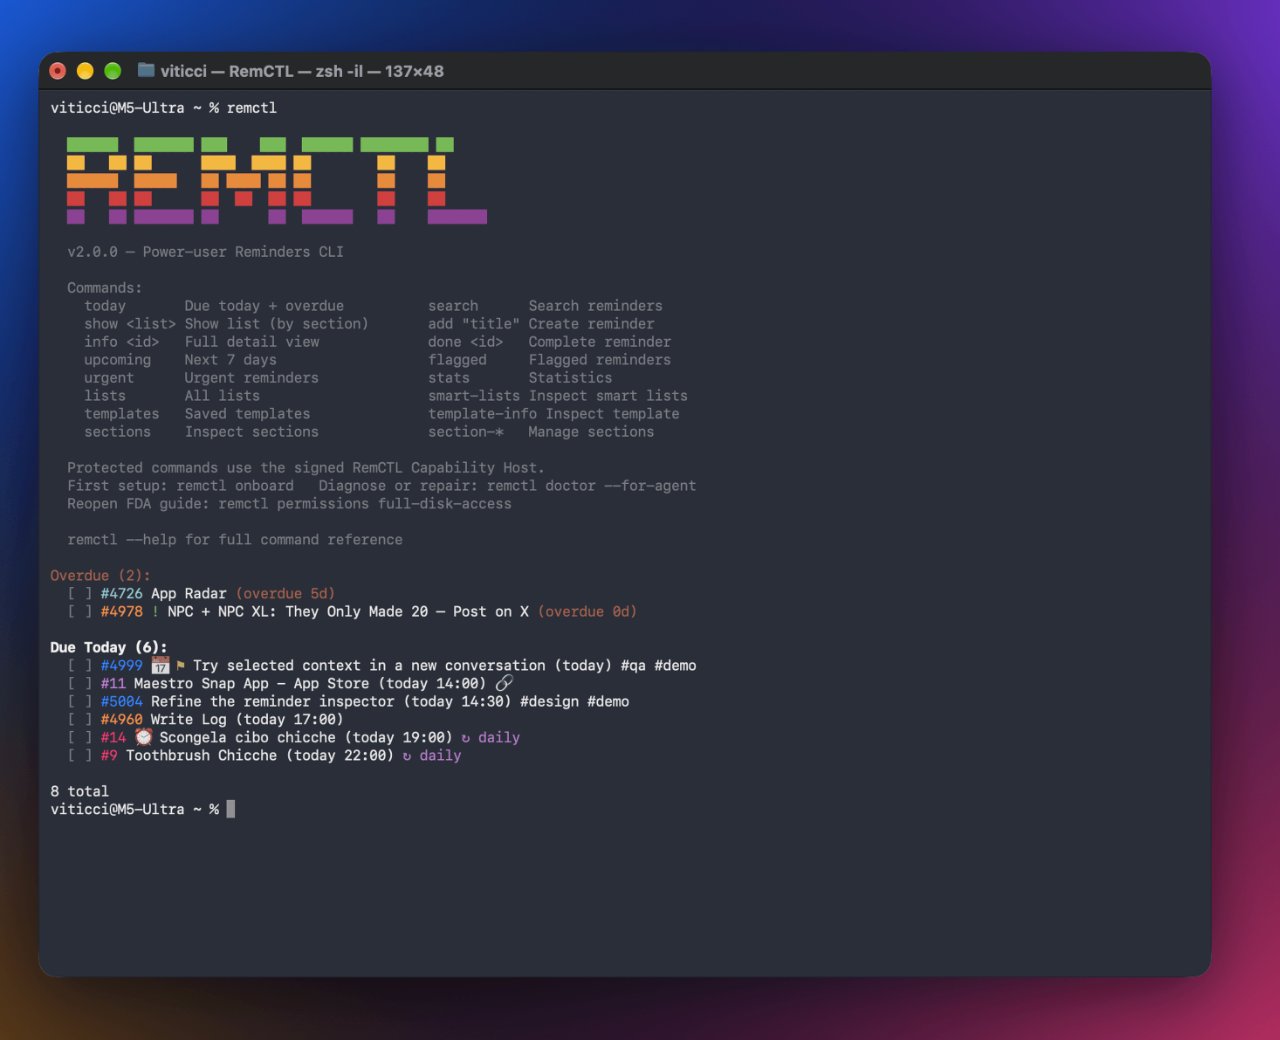Click the 'flagged' command name

tap(457, 360)
